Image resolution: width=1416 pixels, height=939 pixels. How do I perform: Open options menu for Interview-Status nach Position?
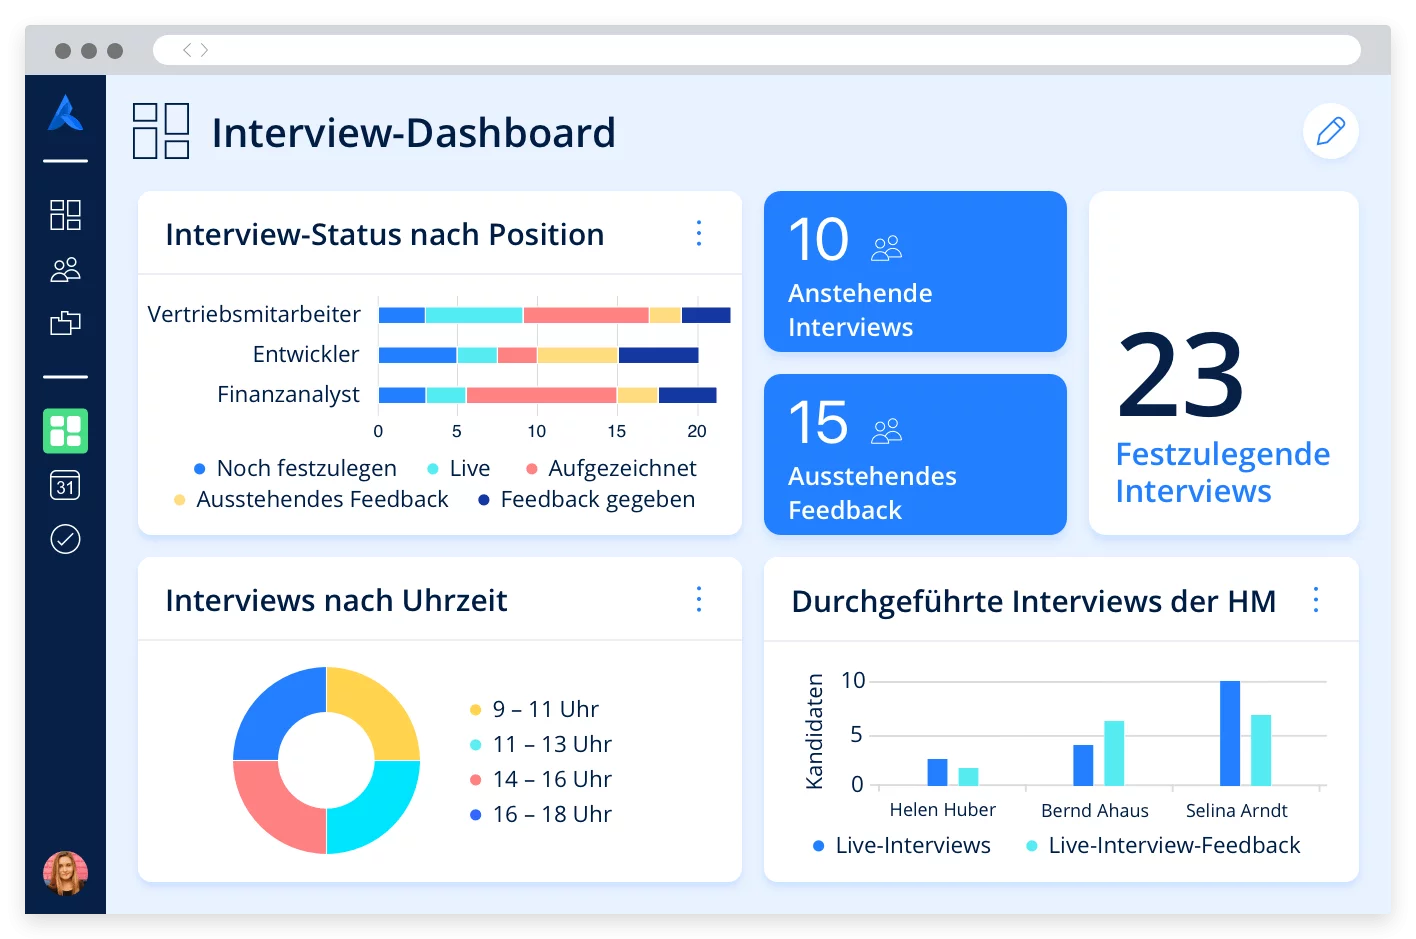pyautogui.click(x=699, y=233)
